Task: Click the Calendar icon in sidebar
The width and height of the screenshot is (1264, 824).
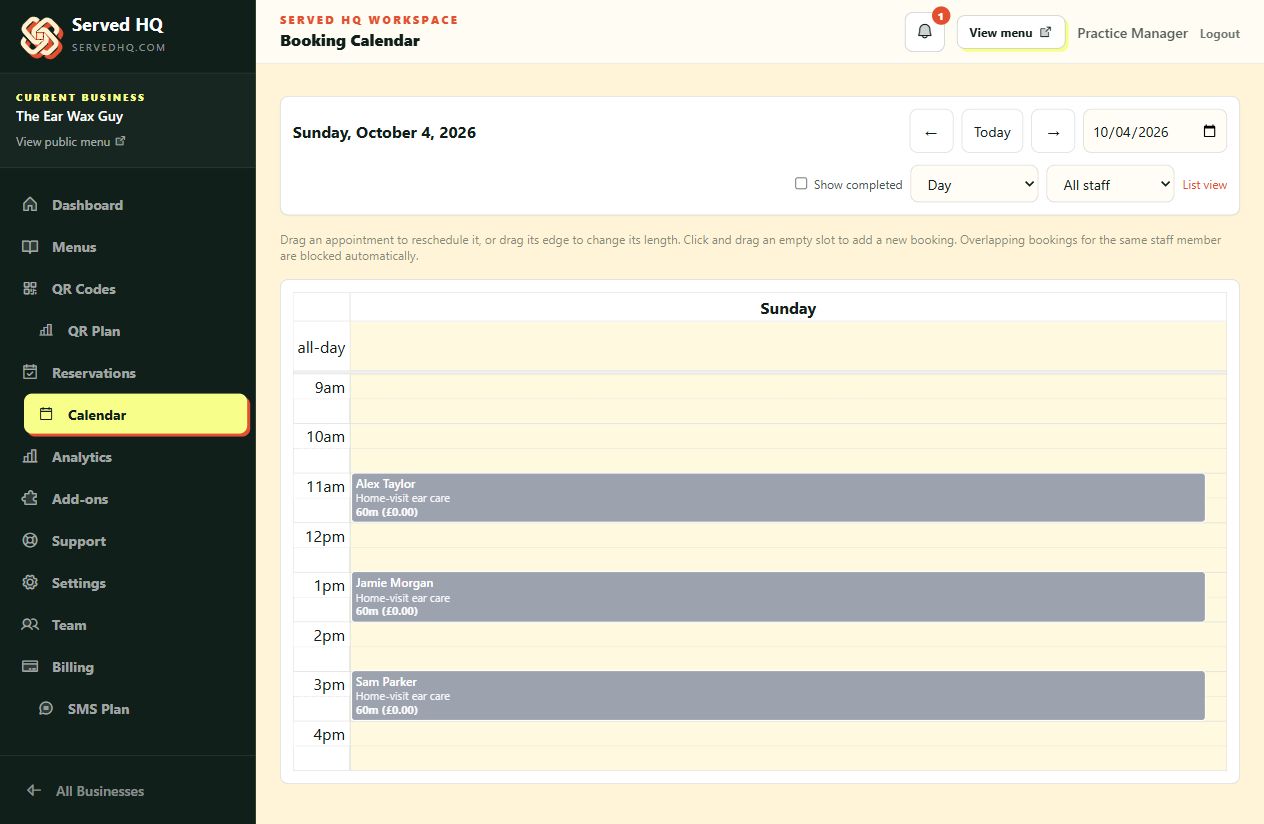Action: click(x=46, y=414)
